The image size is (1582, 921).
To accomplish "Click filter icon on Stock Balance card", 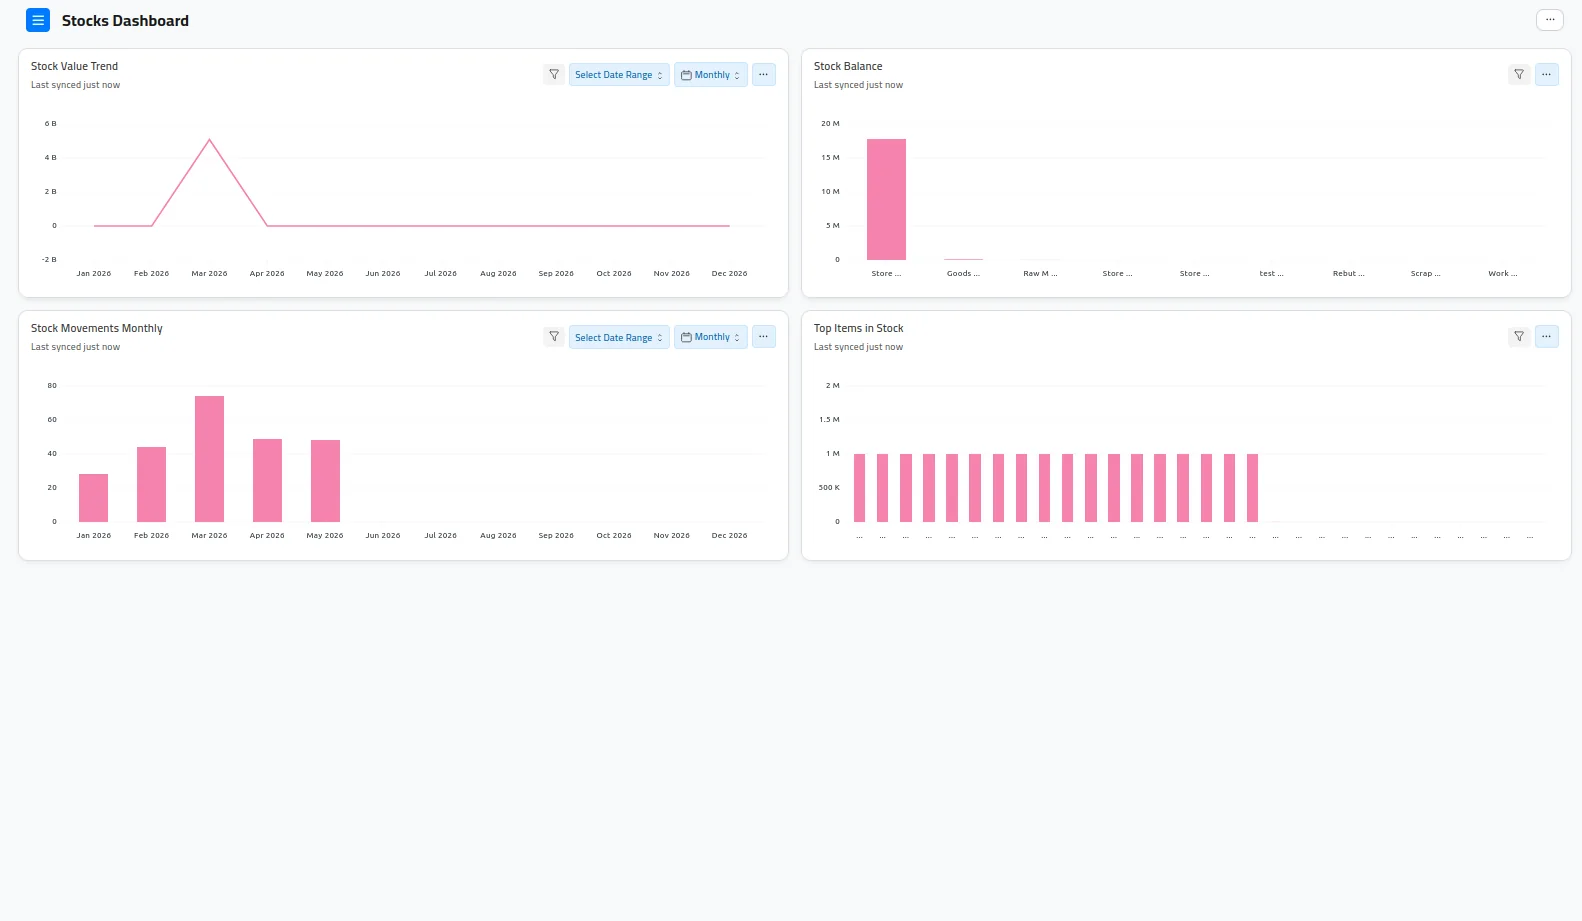I will click(x=1519, y=75).
